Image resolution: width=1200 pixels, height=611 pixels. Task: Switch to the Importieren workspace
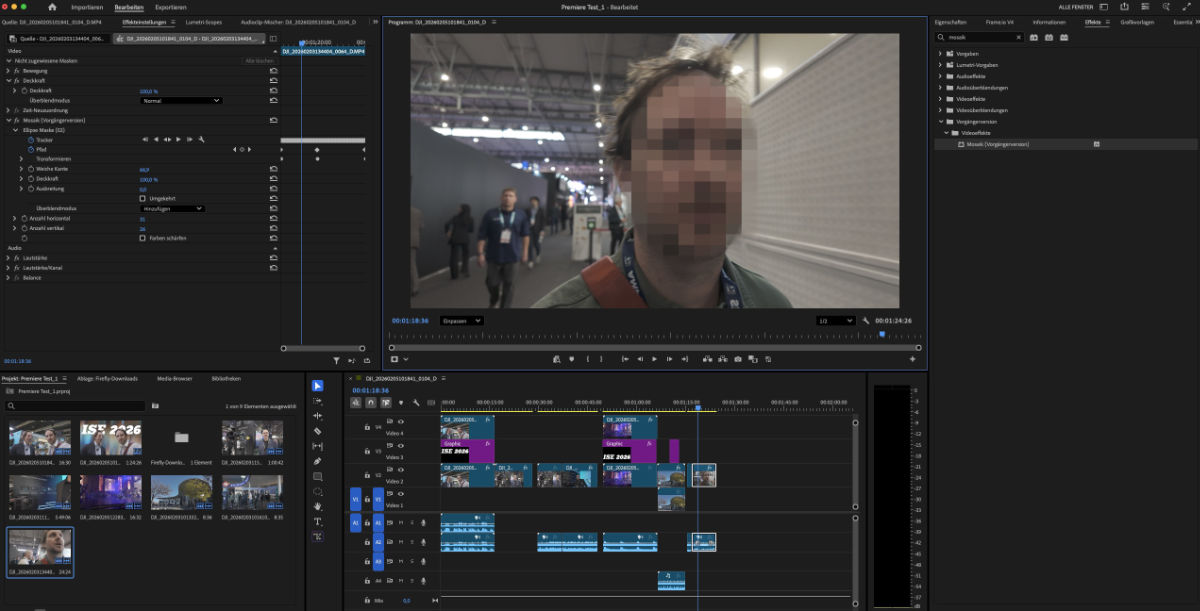pyautogui.click(x=87, y=7)
